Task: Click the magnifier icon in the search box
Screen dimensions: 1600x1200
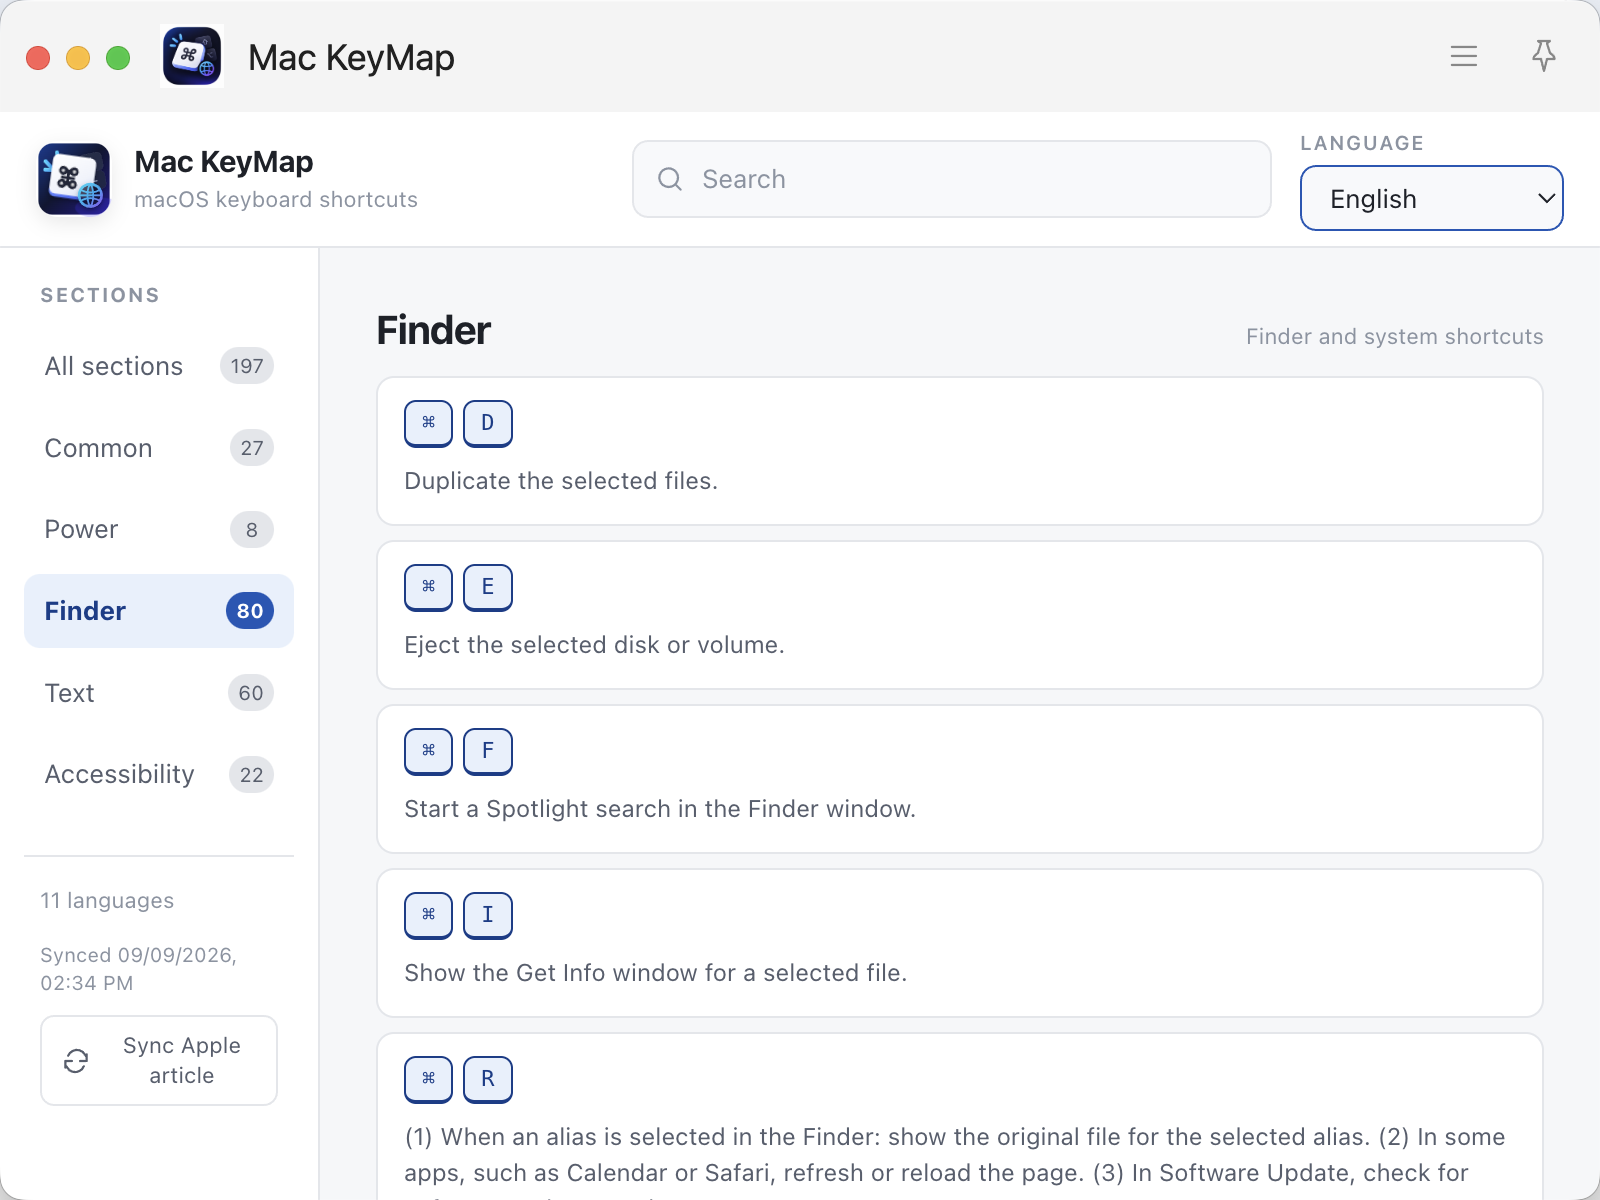Action: 669,179
